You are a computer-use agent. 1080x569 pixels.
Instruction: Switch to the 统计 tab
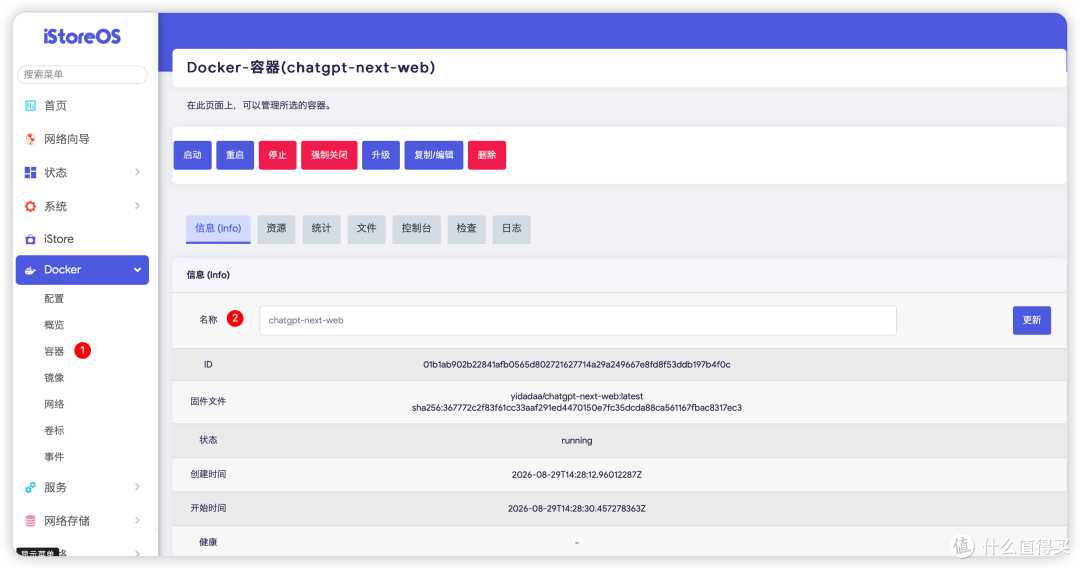coord(322,229)
